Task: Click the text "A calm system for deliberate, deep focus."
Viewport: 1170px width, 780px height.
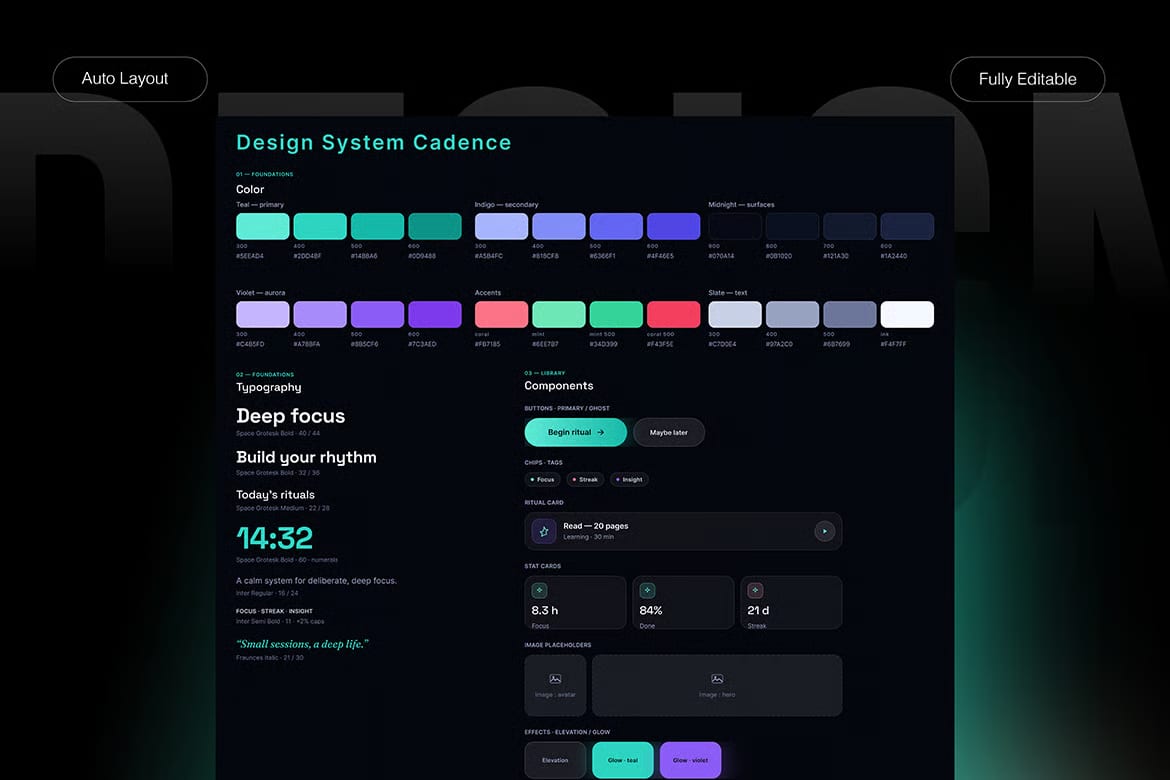Action: point(316,581)
